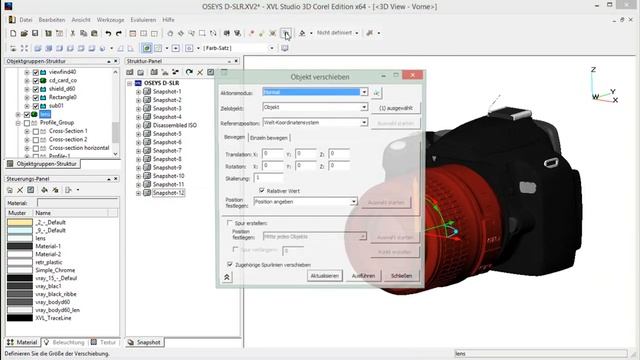This screenshot has height=360, width=640.
Task: Click the Aktualisieren button
Action: click(x=324, y=276)
